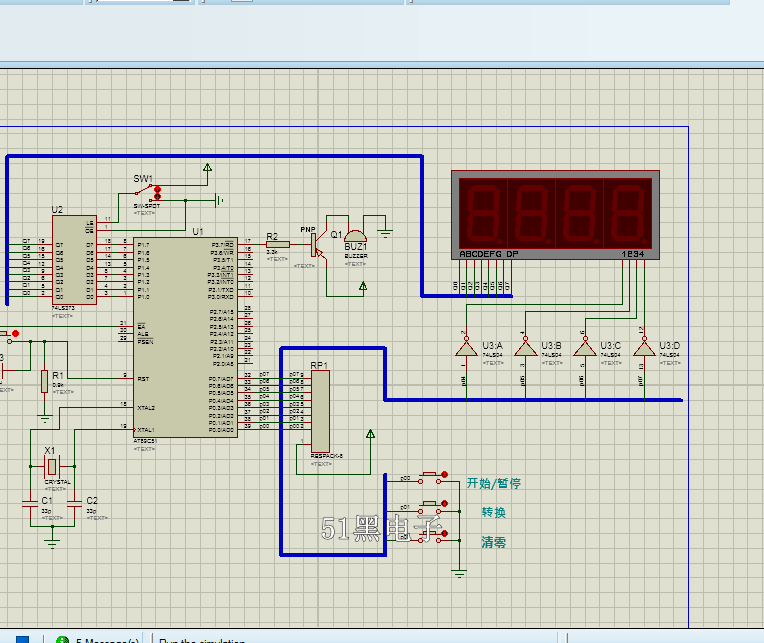Select the C1 capacitor symbol

click(30, 505)
